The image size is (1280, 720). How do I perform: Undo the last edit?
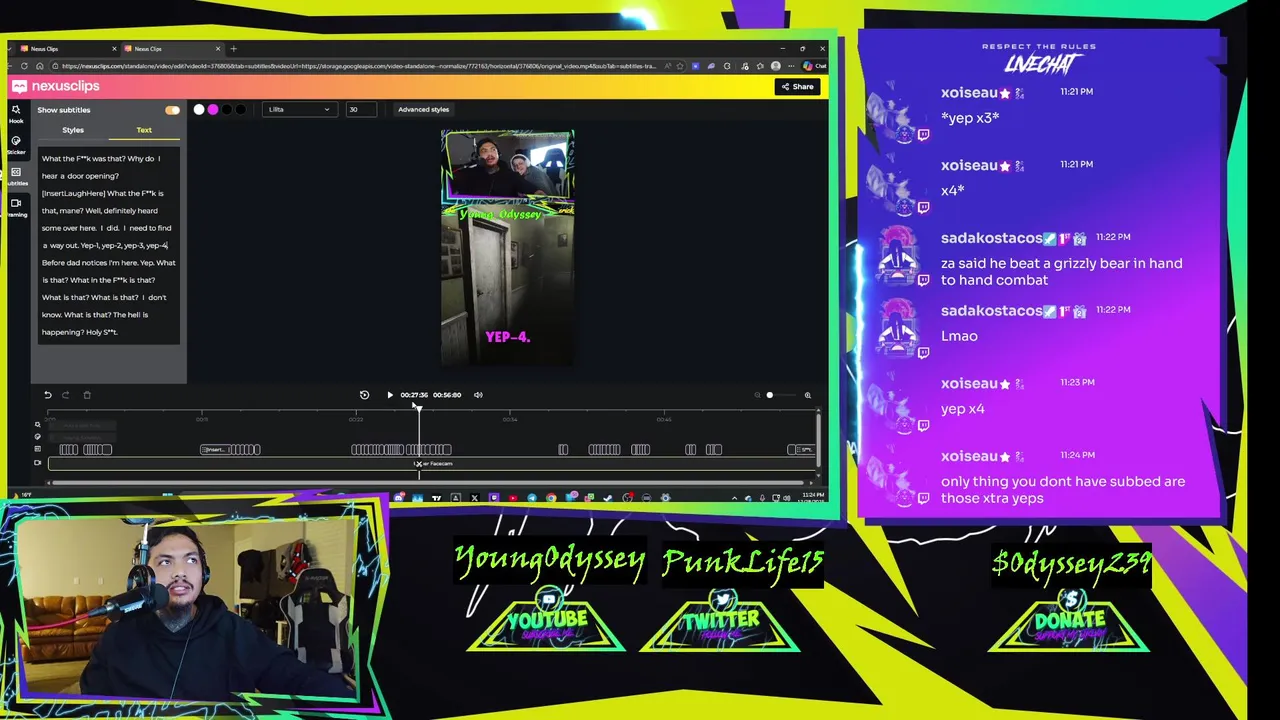[47, 395]
